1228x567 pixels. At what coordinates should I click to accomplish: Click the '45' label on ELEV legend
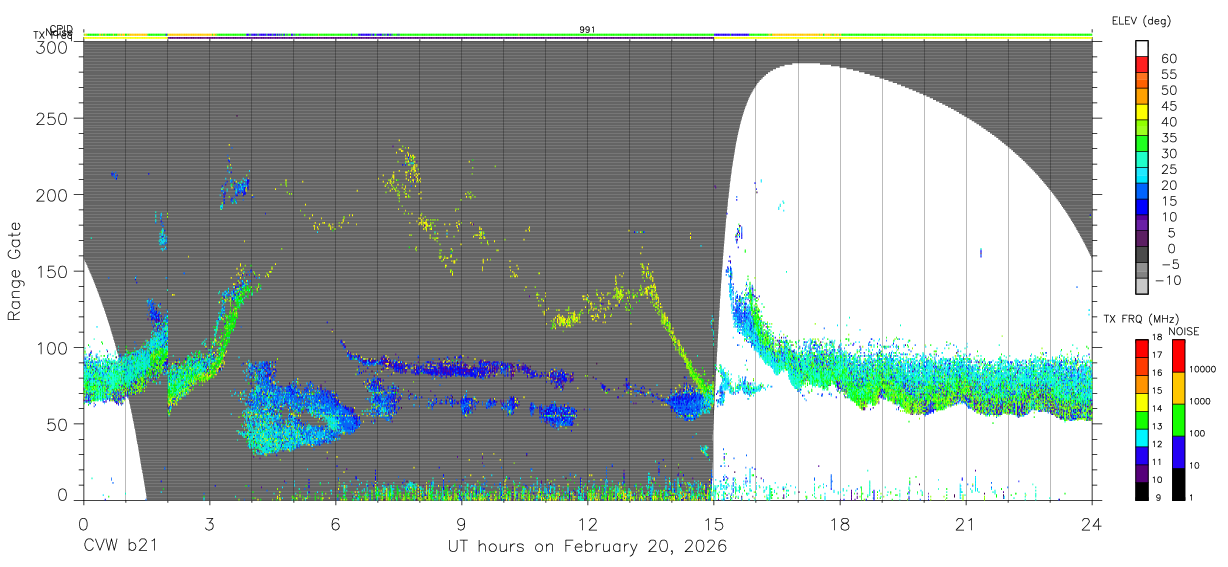tap(1168, 107)
